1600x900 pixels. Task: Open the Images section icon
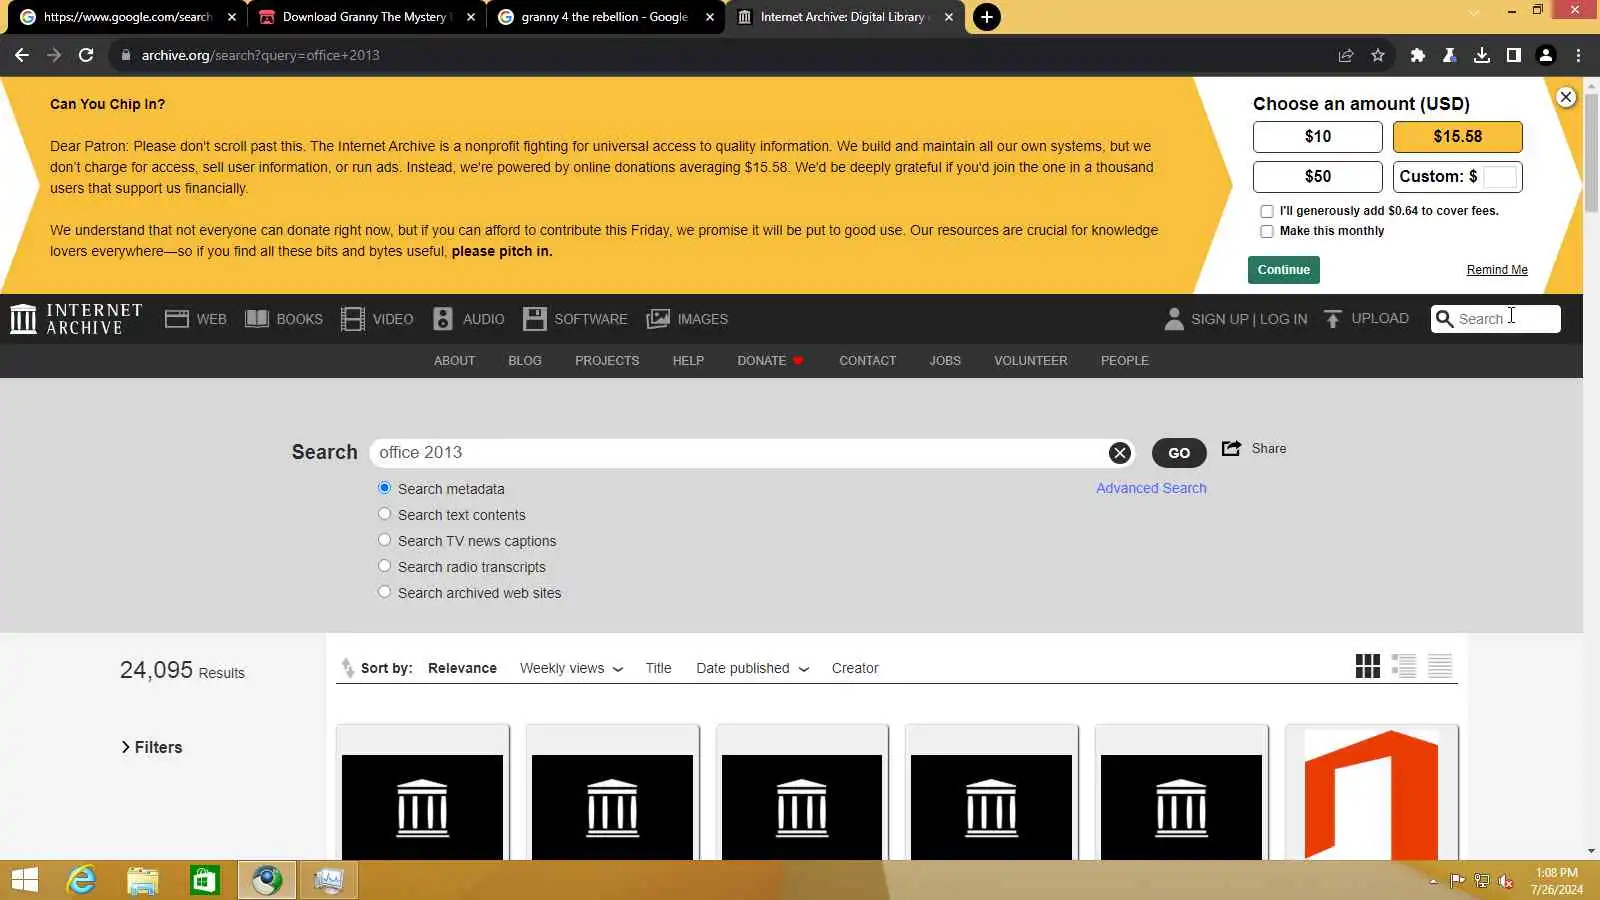(x=658, y=319)
